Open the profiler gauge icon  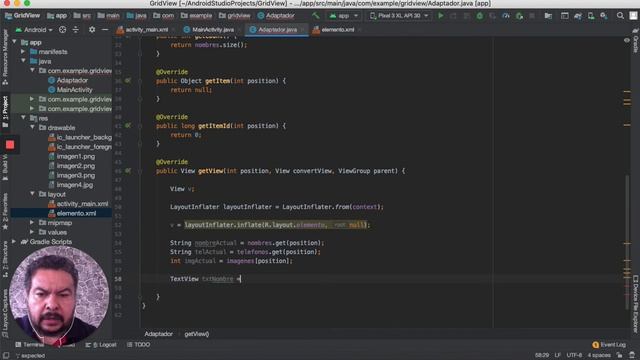click(506, 16)
